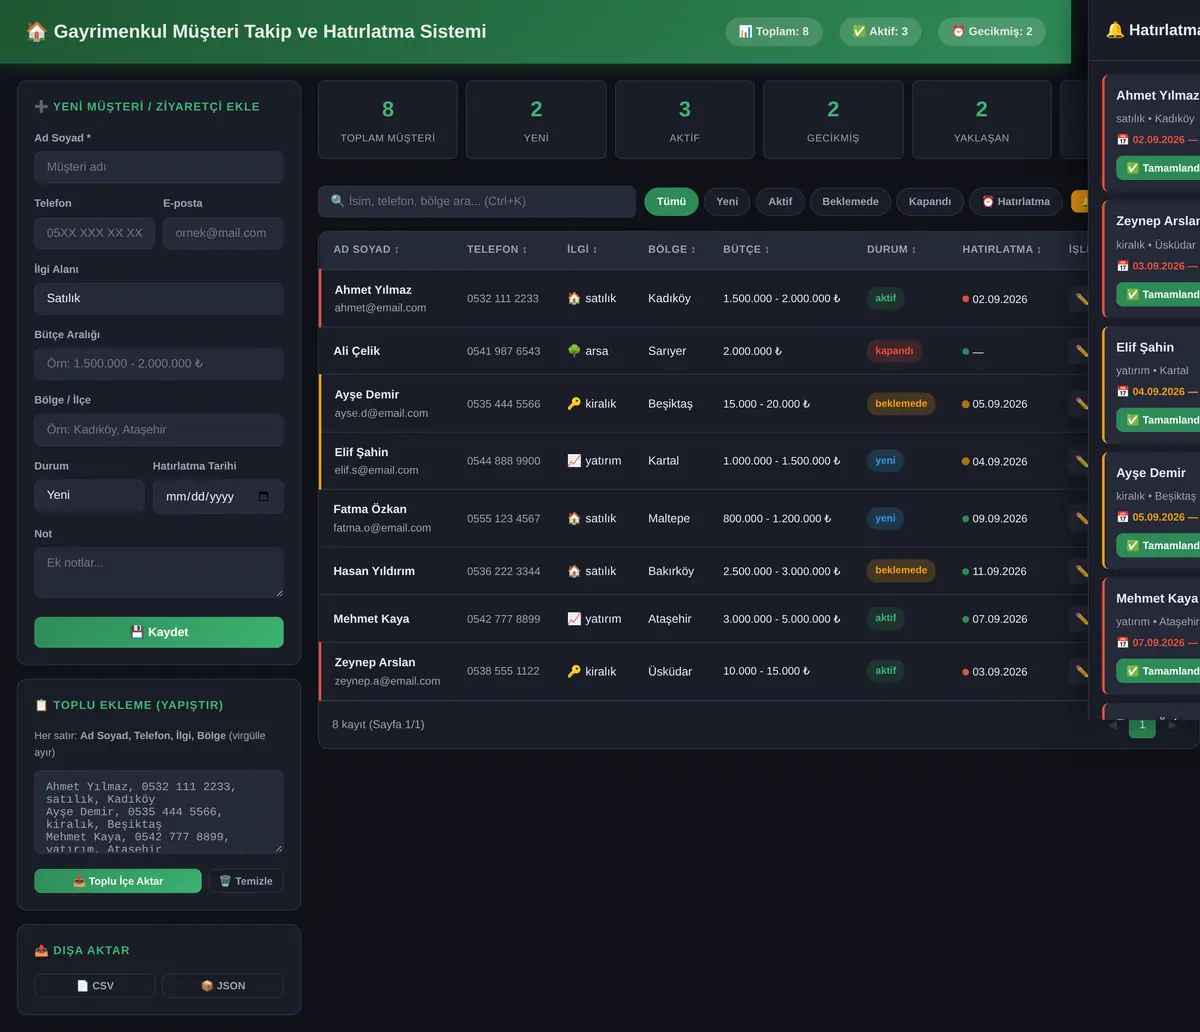Click the kapandı status badge for Ali Çelik

point(894,351)
